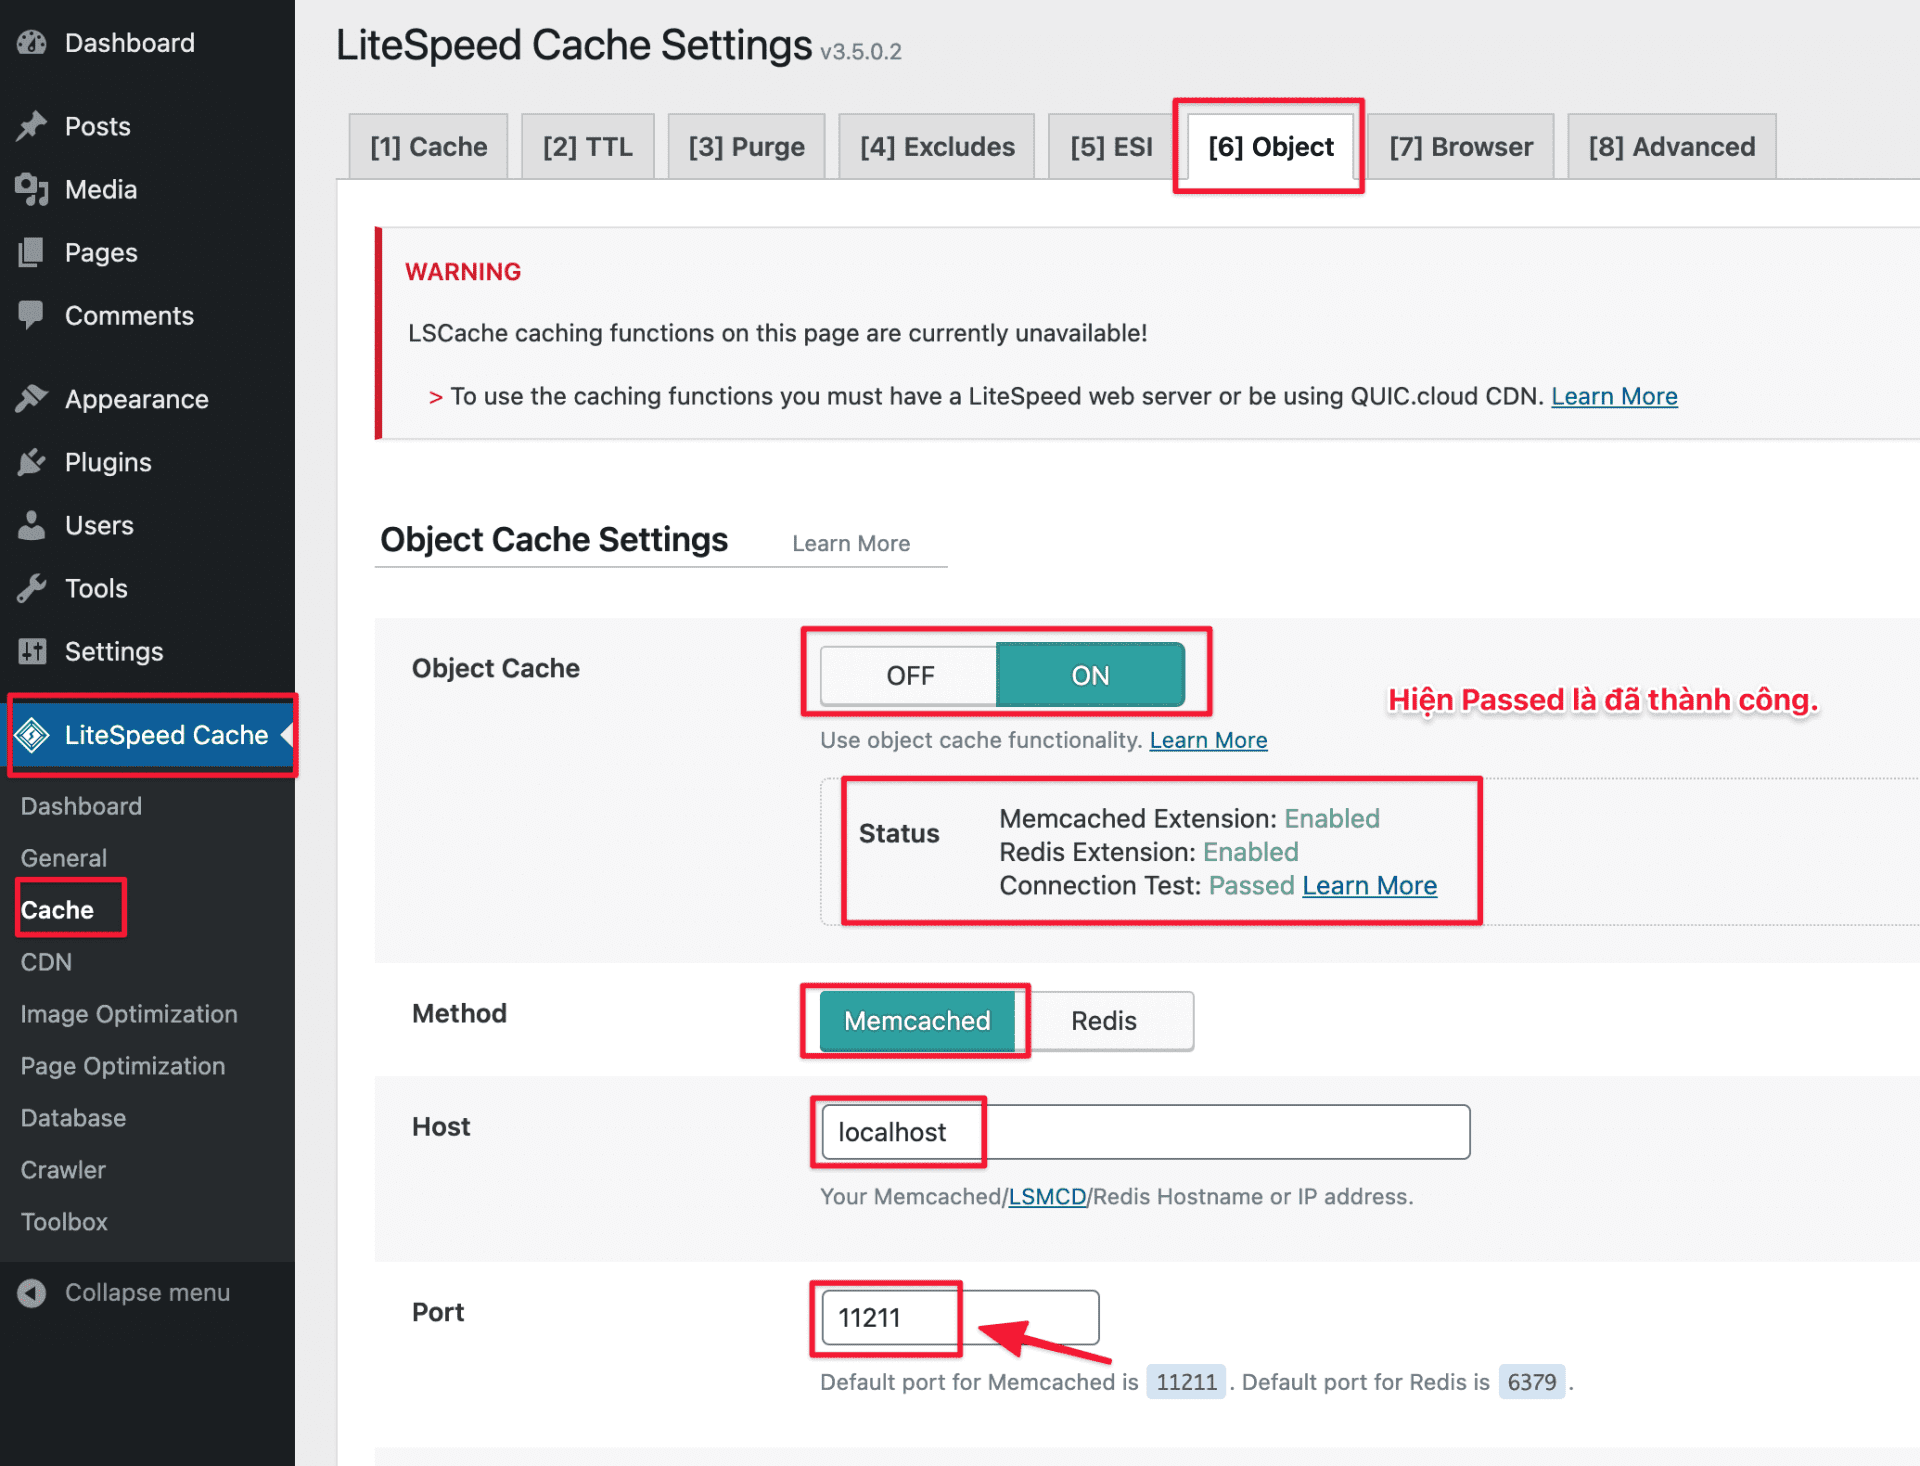This screenshot has width=1920, height=1466.
Task: Open the Page Optimization section
Action: (x=122, y=1065)
